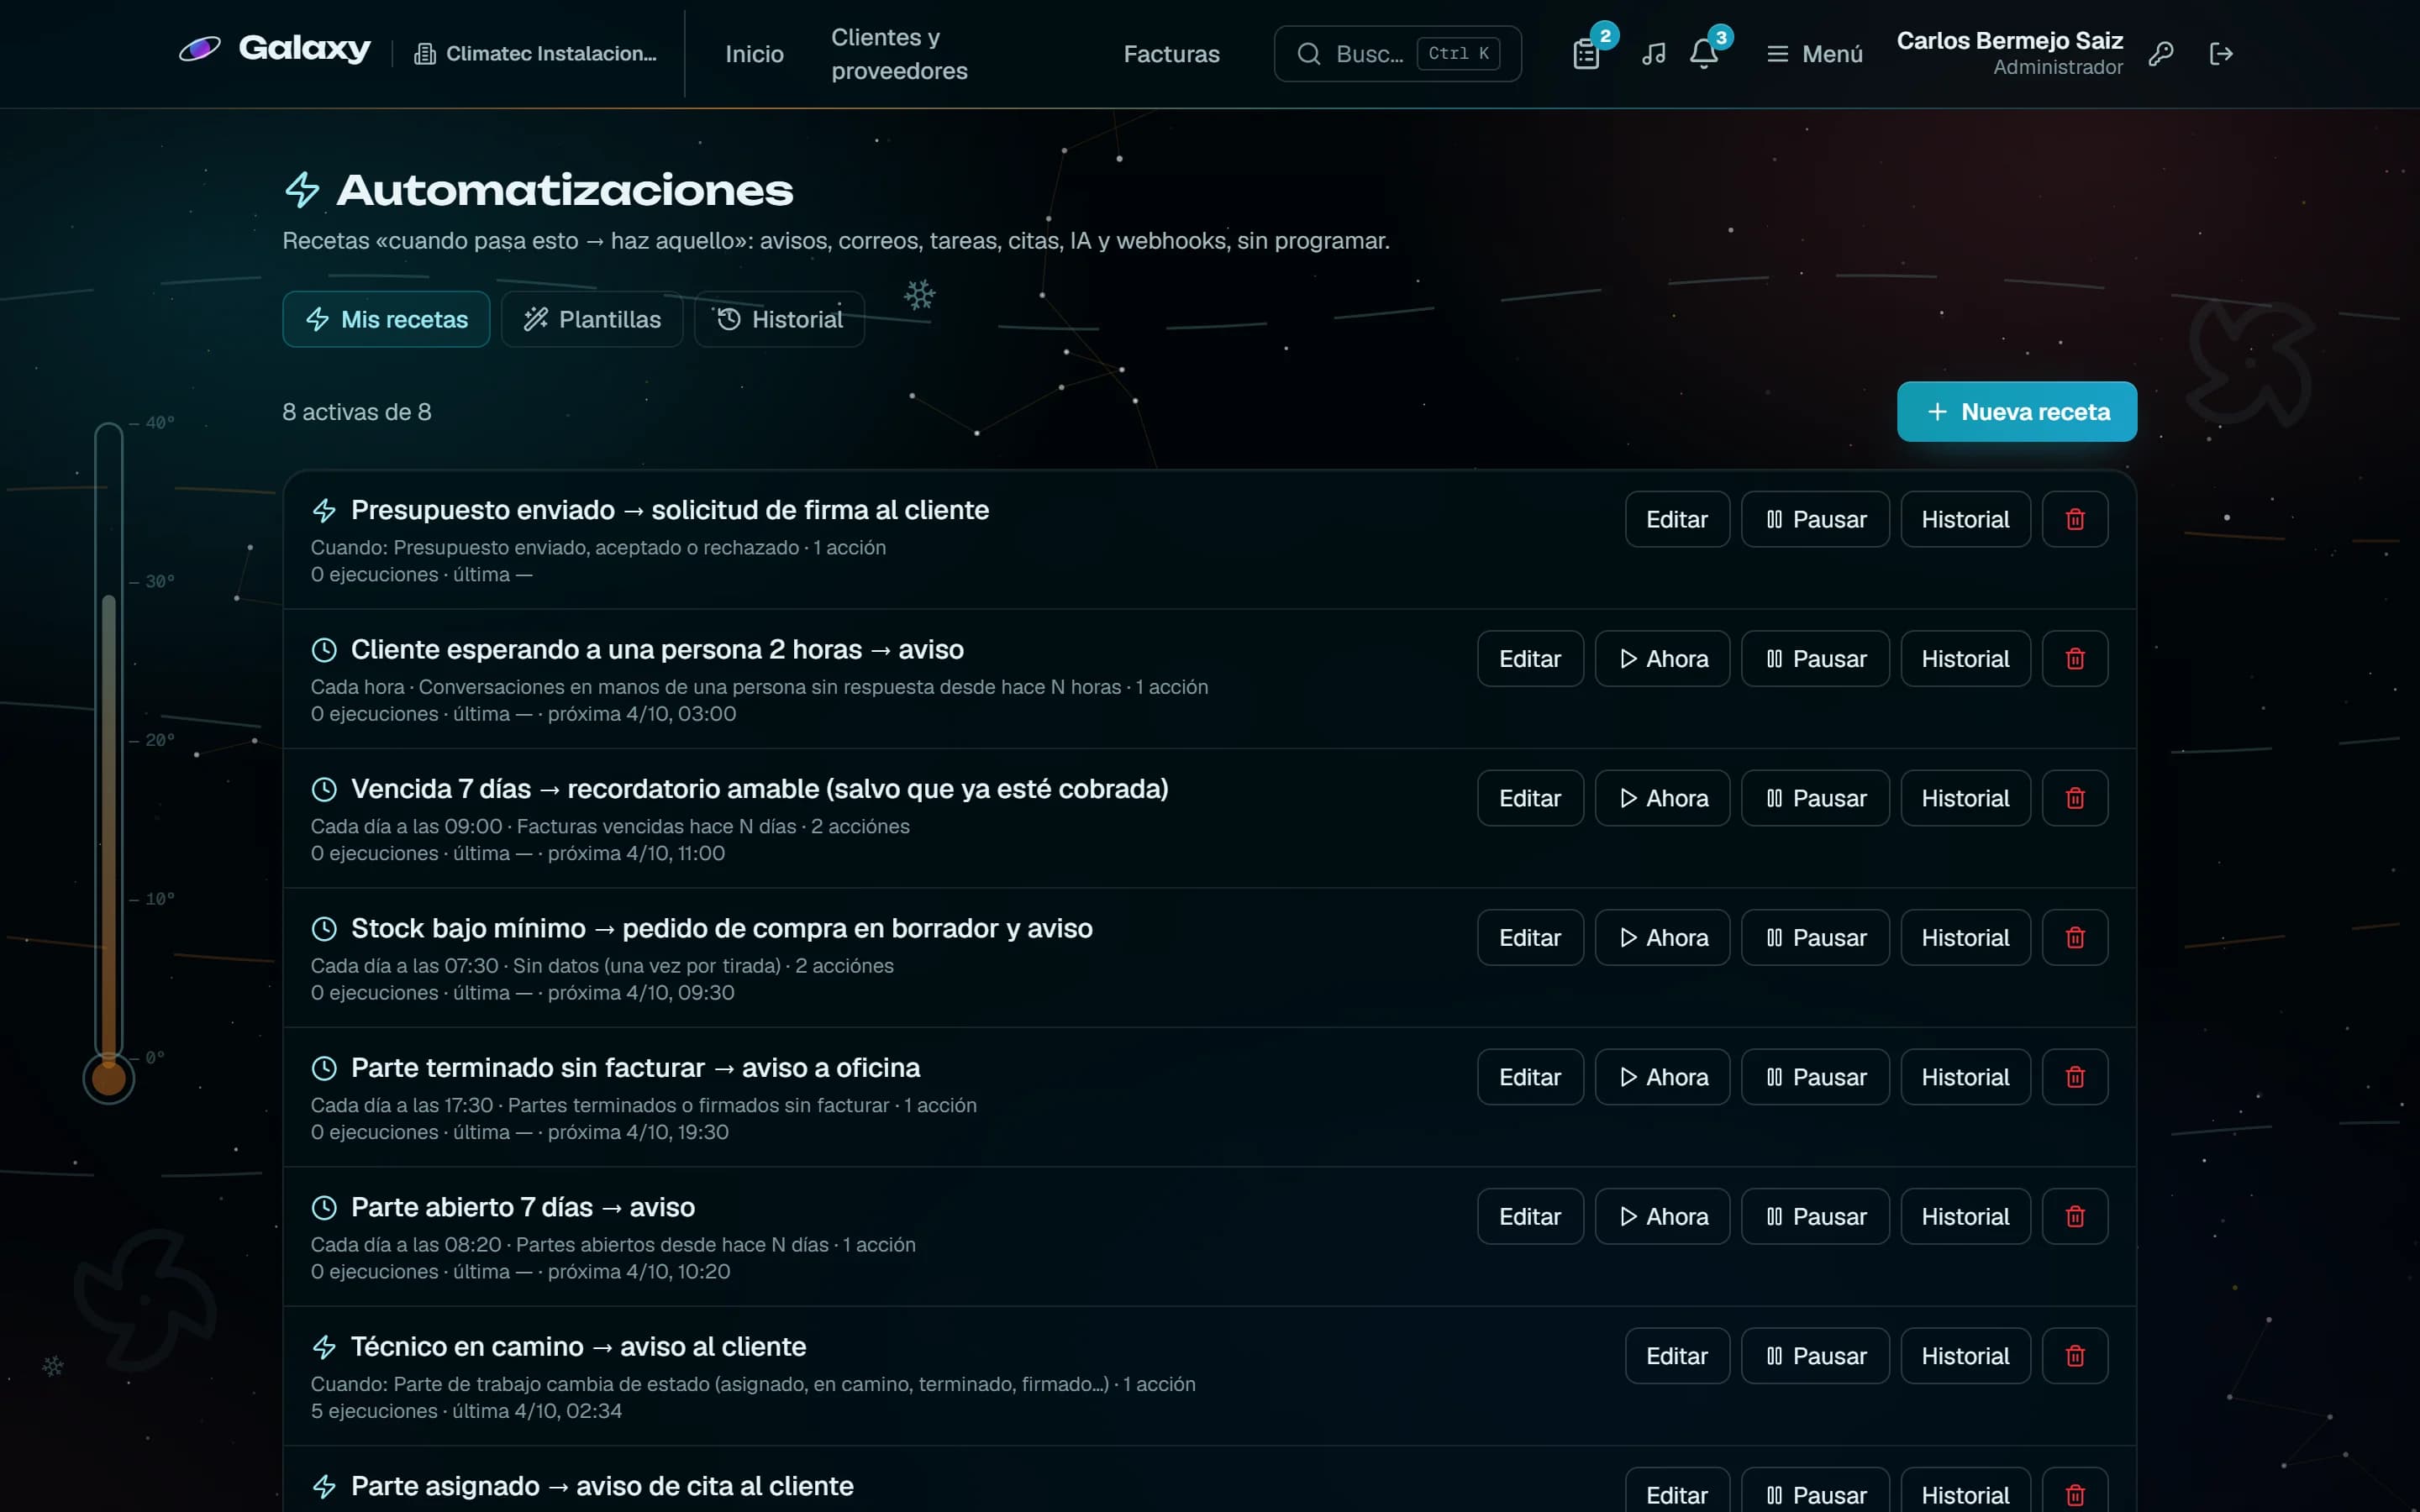
Task: Delete the 'Presupuesto enviado' recipe via trash icon
Action: [x=2075, y=519]
